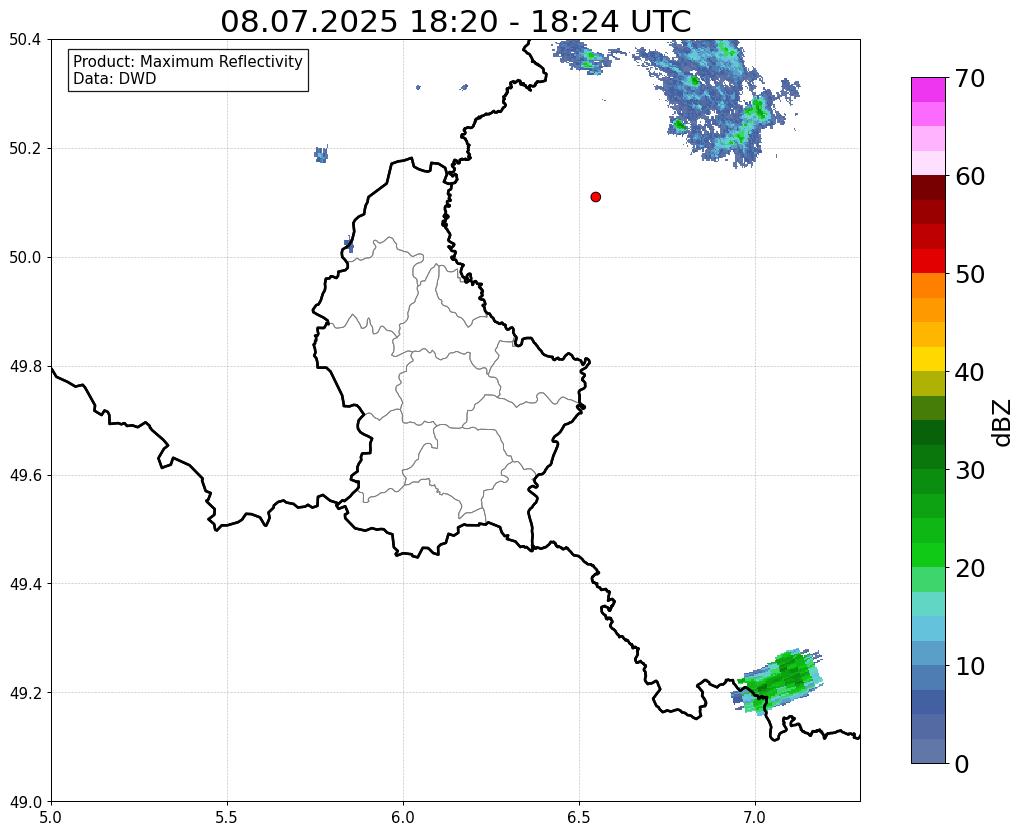Click colorbar tick label "20"

970,568
